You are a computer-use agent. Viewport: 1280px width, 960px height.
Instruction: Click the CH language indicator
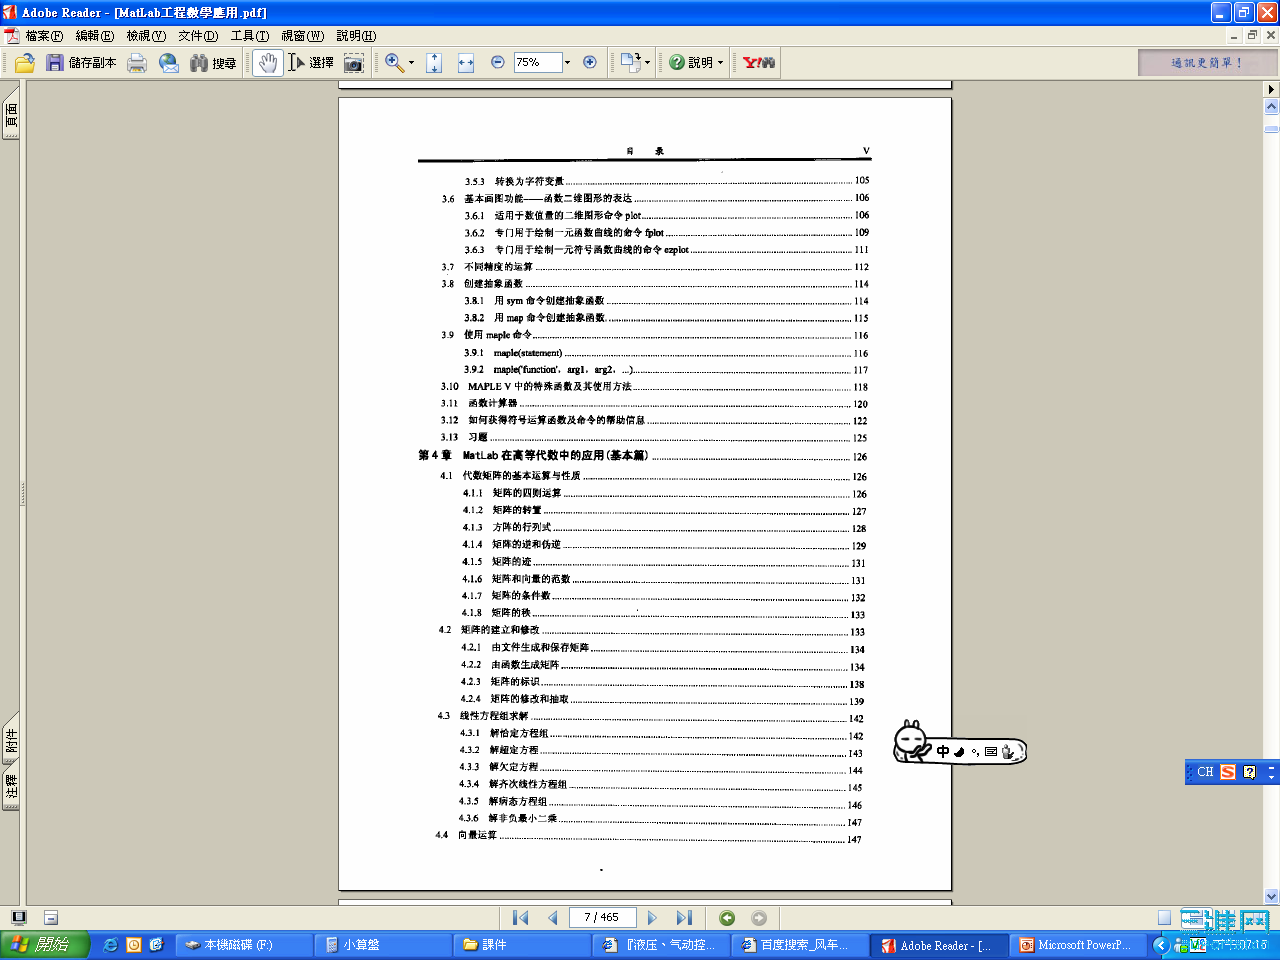point(1205,772)
